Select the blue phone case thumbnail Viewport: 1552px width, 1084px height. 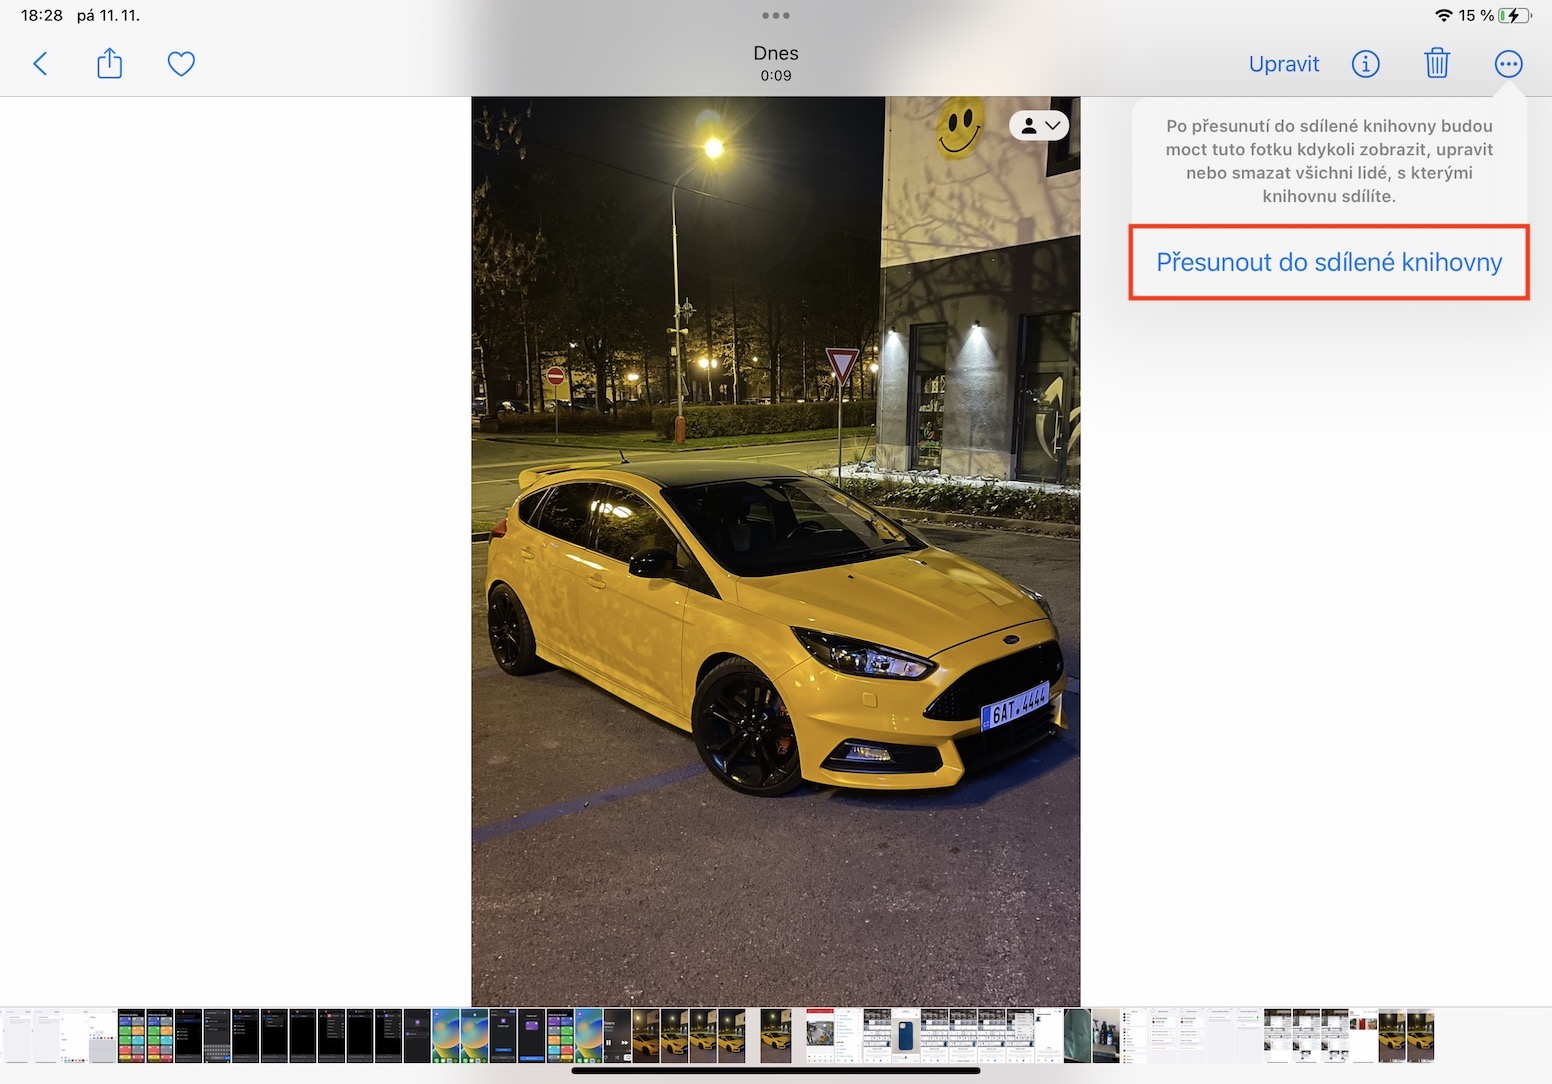905,1036
